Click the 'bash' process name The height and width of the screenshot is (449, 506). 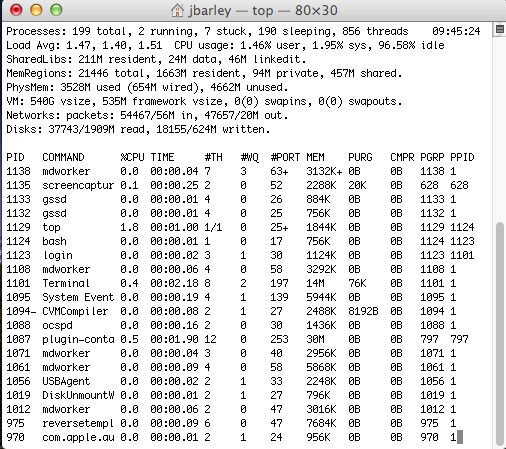pos(54,241)
